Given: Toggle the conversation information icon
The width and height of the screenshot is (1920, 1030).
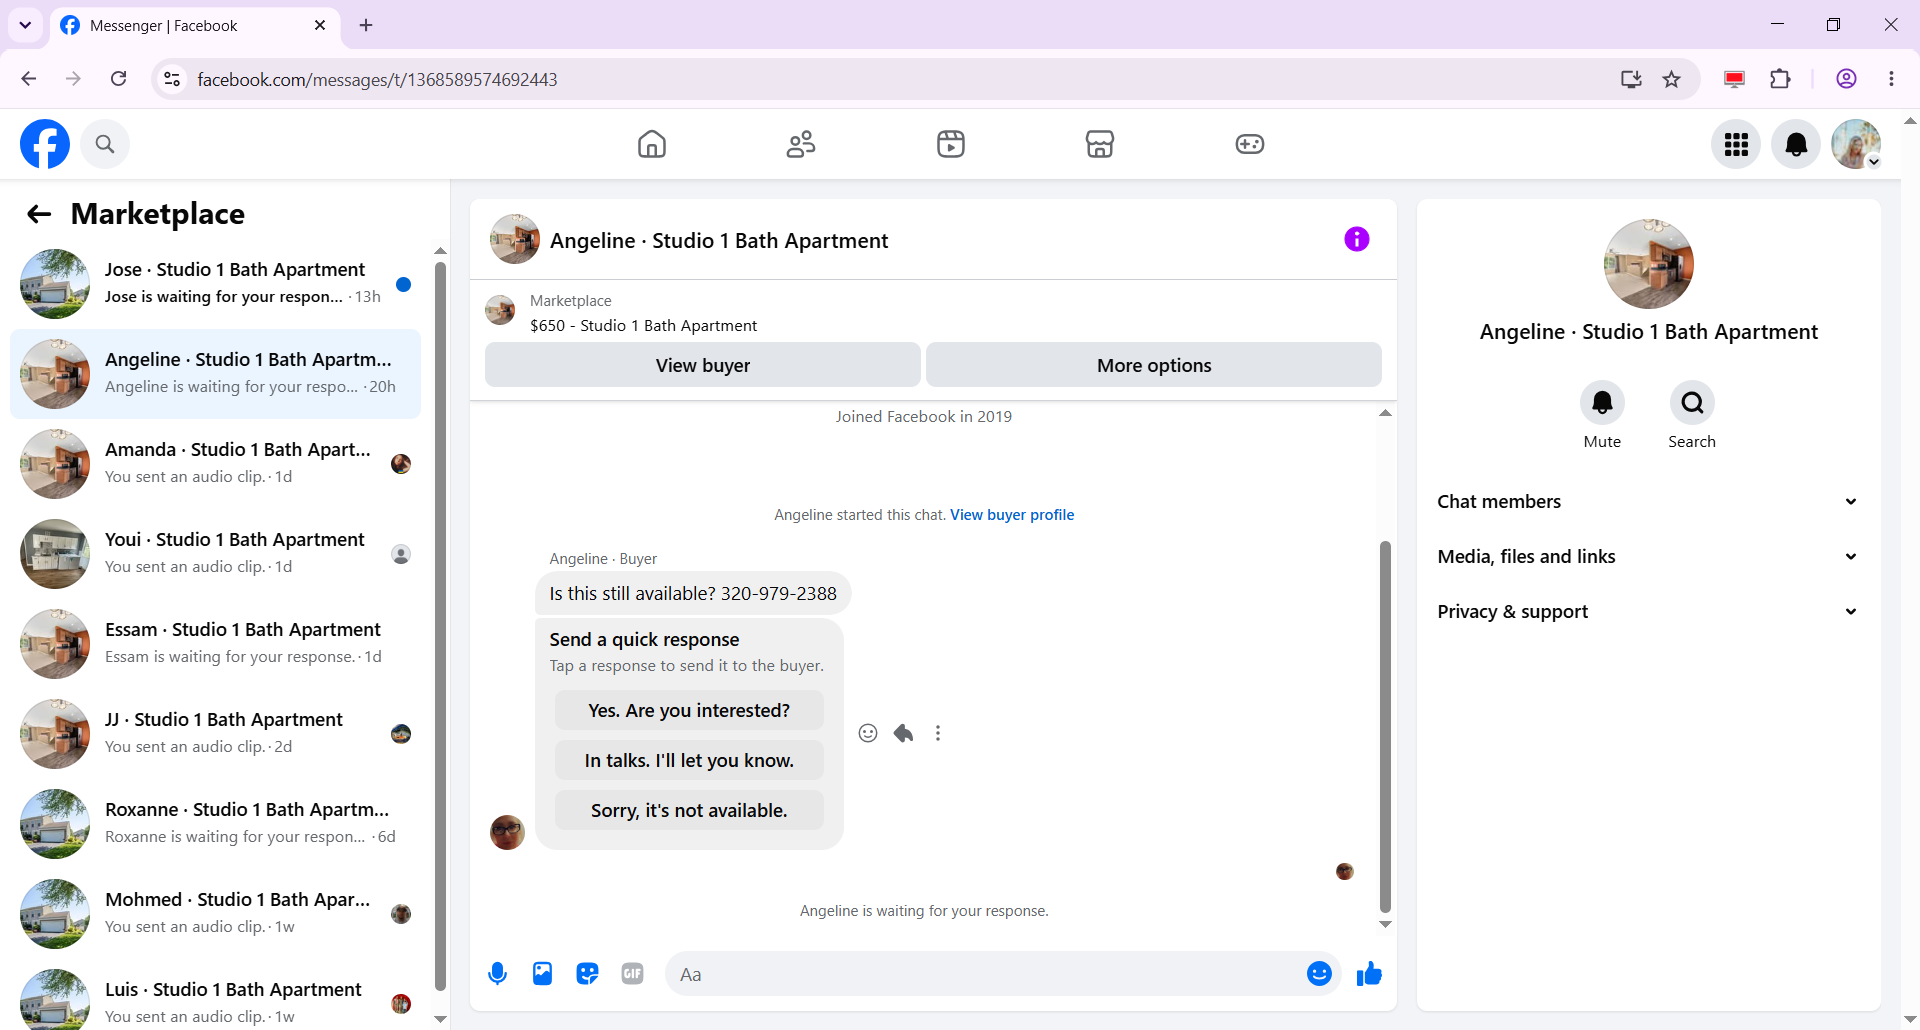Looking at the screenshot, I should [x=1357, y=239].
